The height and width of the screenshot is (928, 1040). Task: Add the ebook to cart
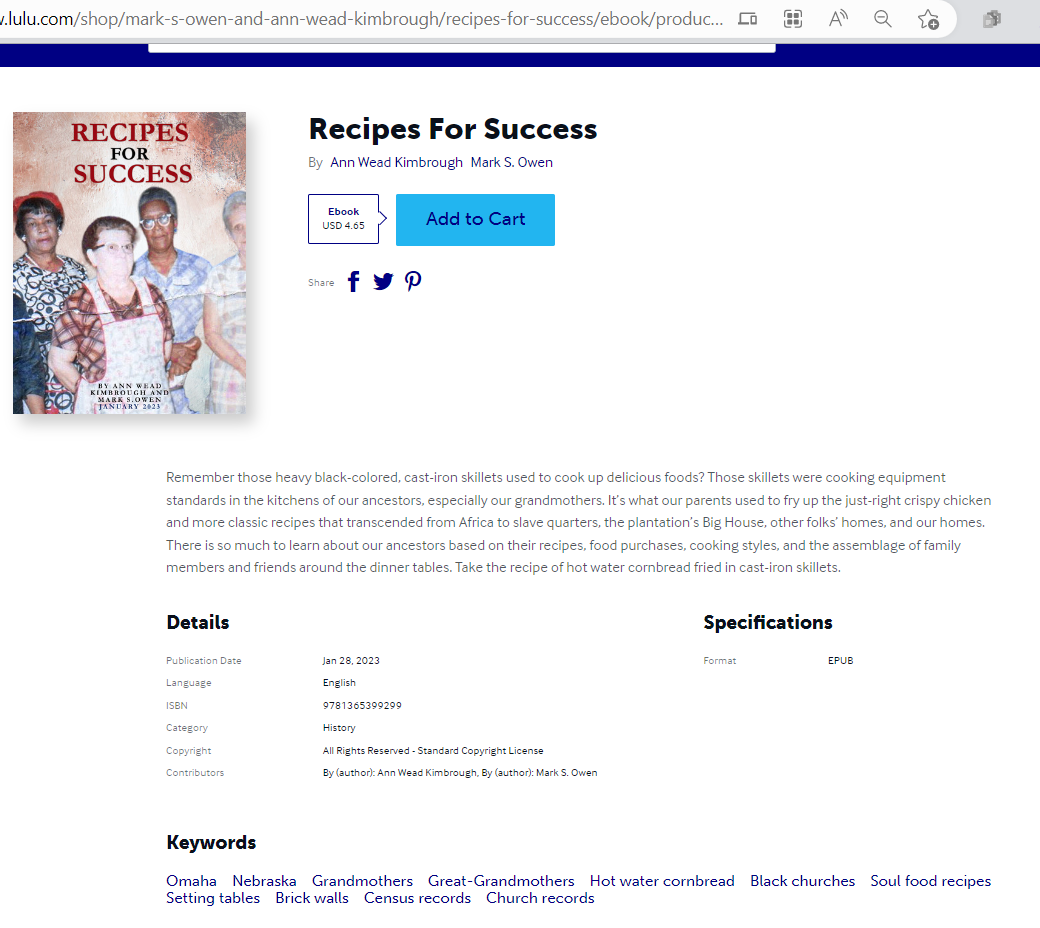click(x=476, y=220)
